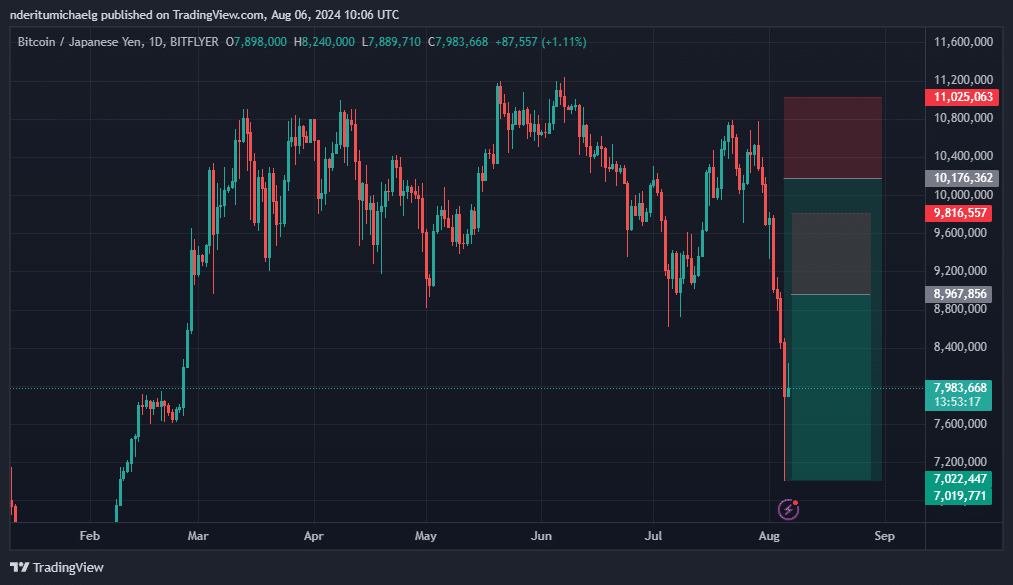Click the 11,600,000 price axis label
Screen dimensions: 1013x585
tap(963, 42)
